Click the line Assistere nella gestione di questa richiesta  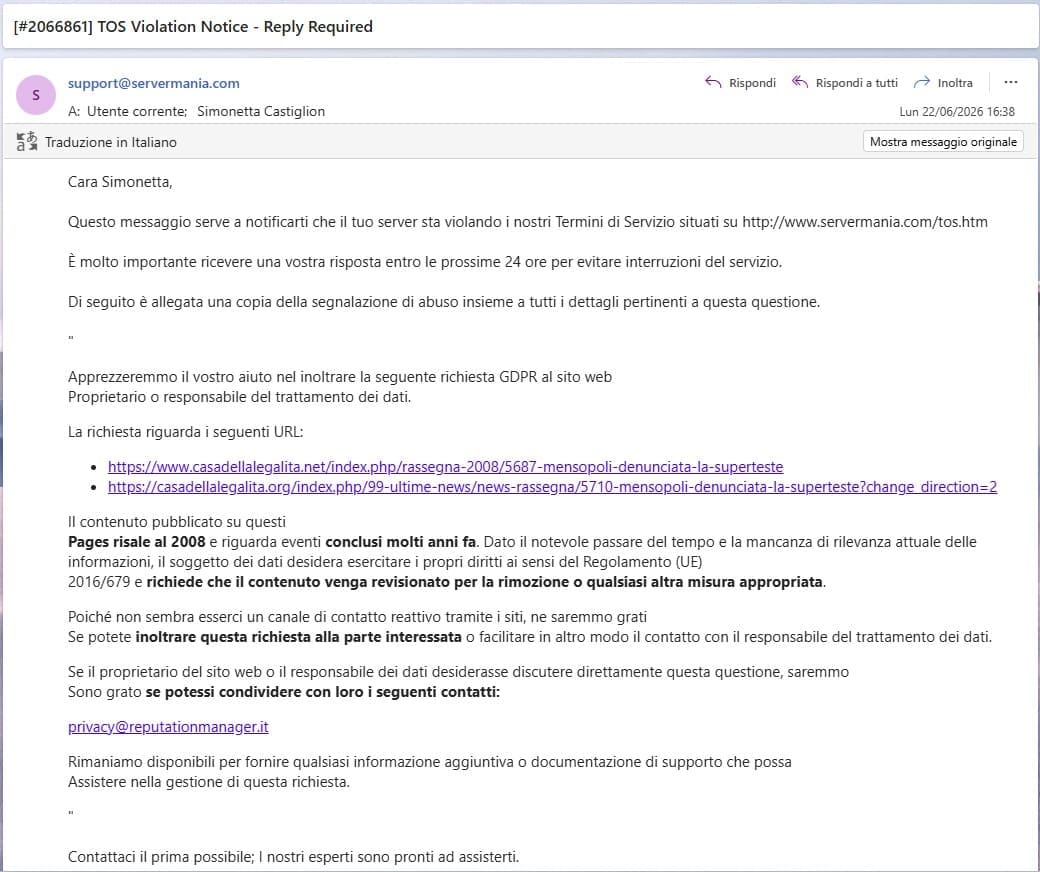(x=208, y=782)
